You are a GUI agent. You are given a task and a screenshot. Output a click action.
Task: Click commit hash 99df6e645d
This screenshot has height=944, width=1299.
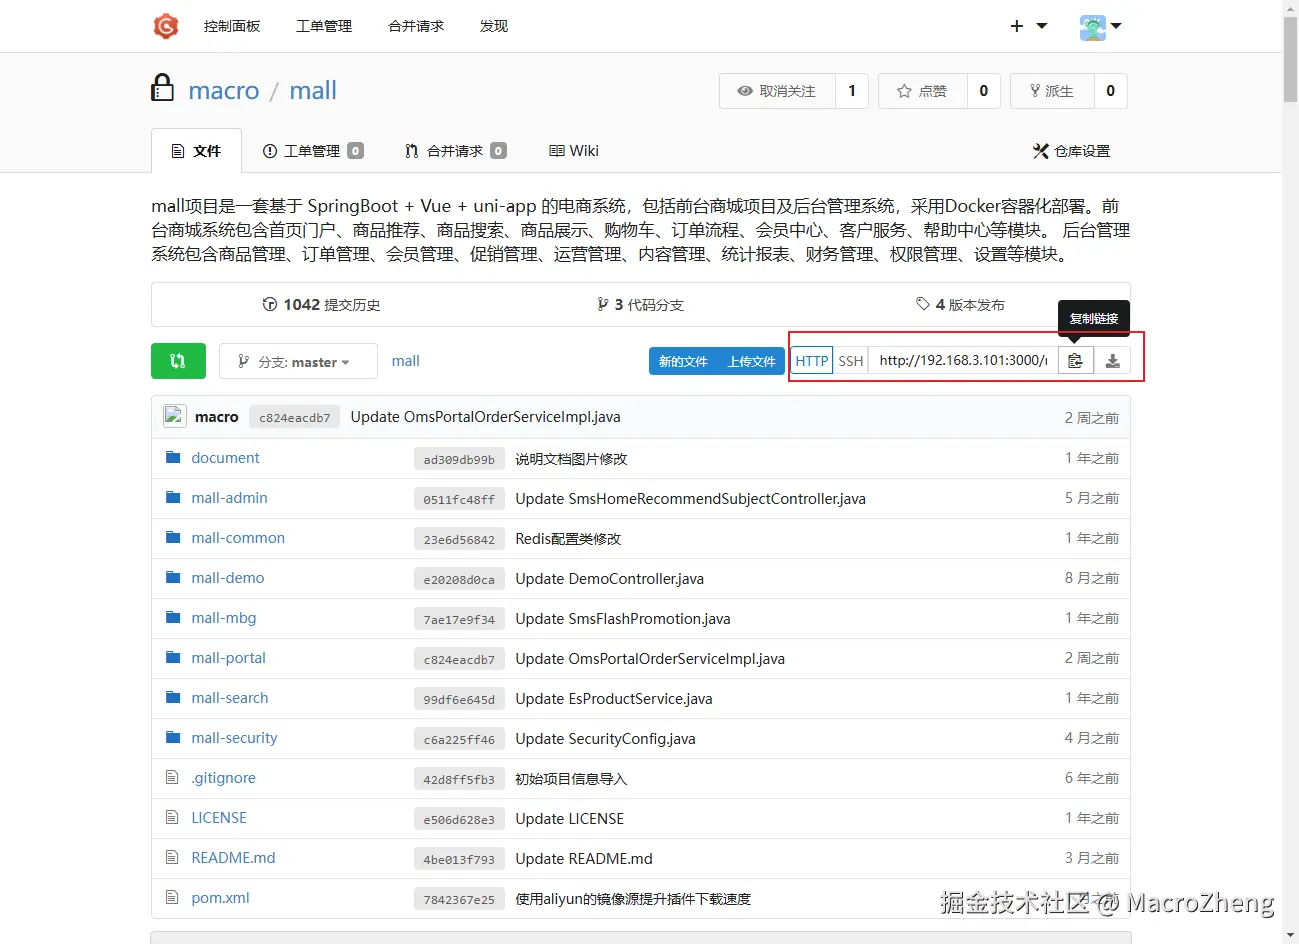point(459,699)
